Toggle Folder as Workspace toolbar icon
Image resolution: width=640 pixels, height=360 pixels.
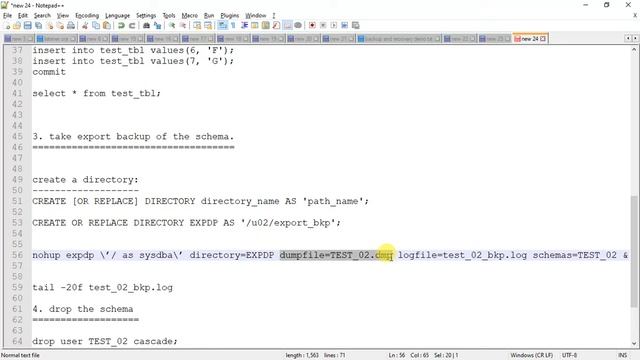pyautogui.click(x=287, y=25)
